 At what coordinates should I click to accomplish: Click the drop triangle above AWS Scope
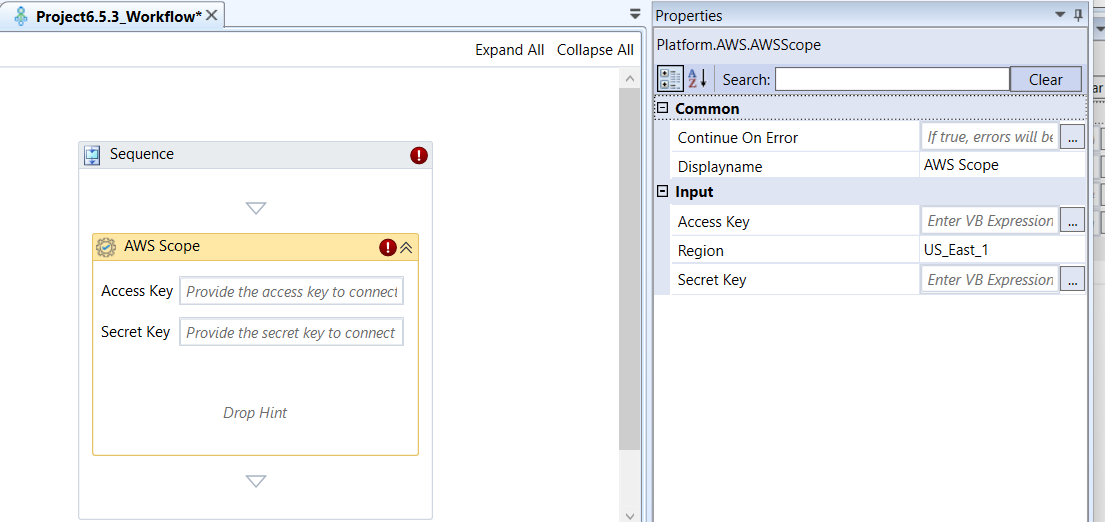pos(256,208)
